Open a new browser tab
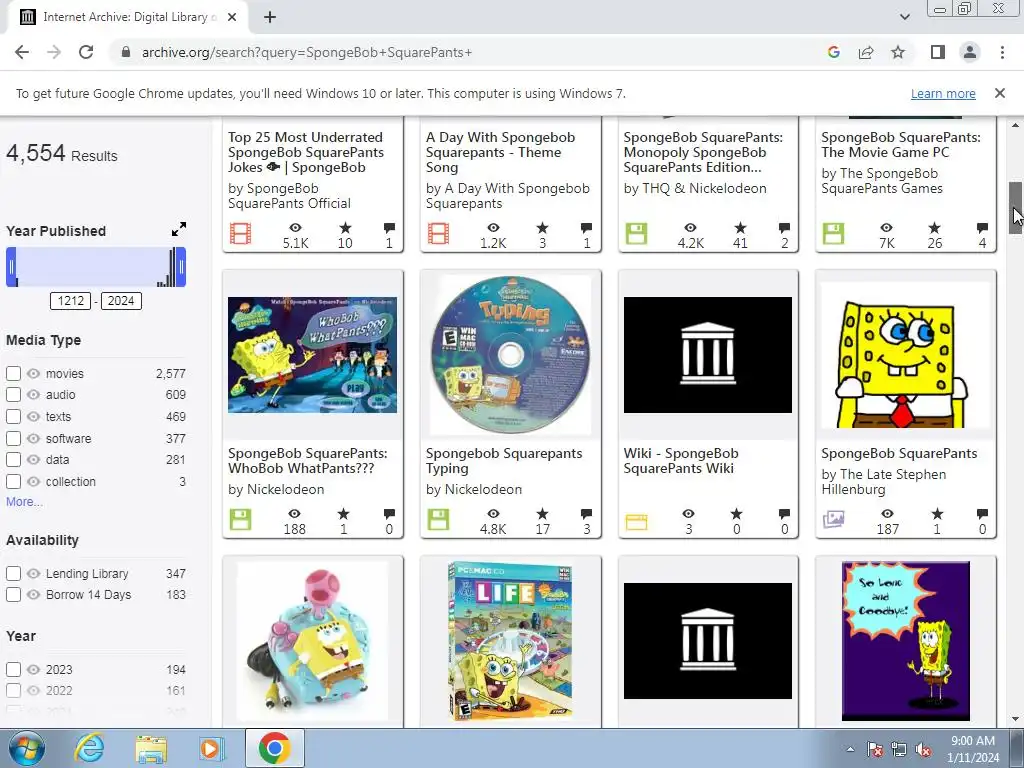Image resolution: width=1024 pixels, height=768 pixels. tap(270, 17)
